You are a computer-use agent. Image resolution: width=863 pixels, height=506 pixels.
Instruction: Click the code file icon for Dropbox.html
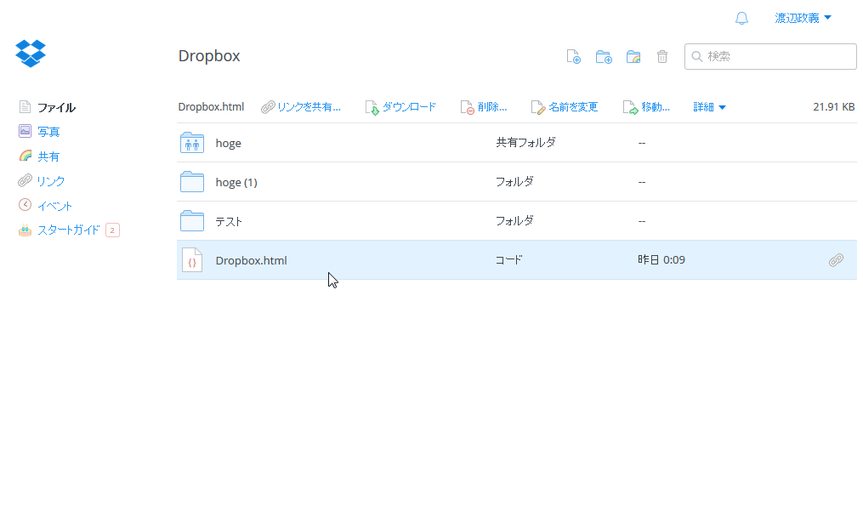point(192,260)
